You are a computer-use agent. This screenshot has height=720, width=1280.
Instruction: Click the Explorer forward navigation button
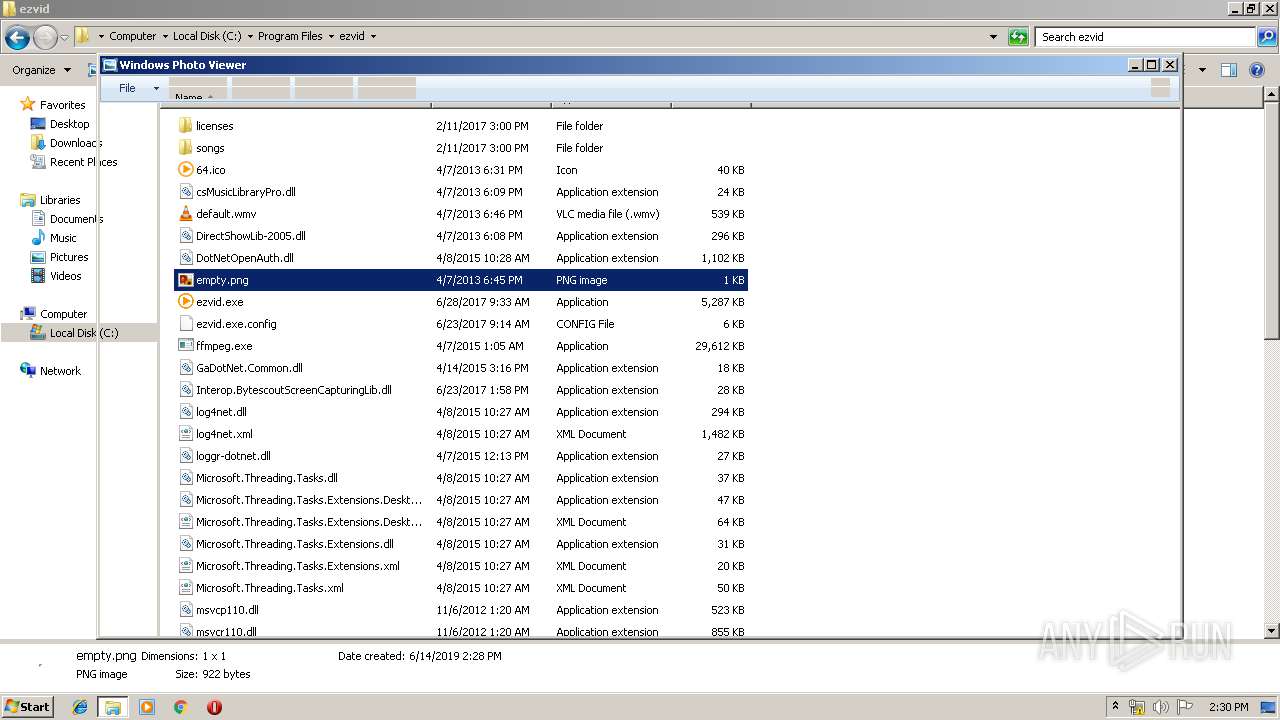pyautogui.click(x=45, y=37)
